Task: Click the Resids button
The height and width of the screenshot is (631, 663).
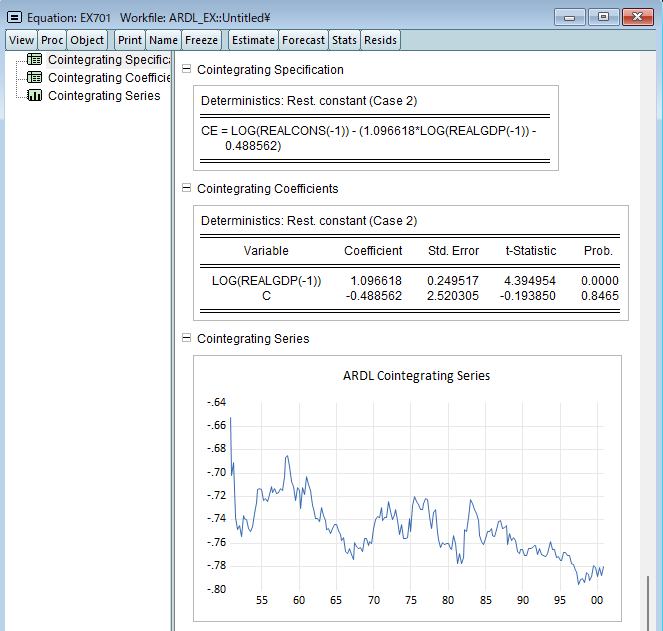Action: 380,40
